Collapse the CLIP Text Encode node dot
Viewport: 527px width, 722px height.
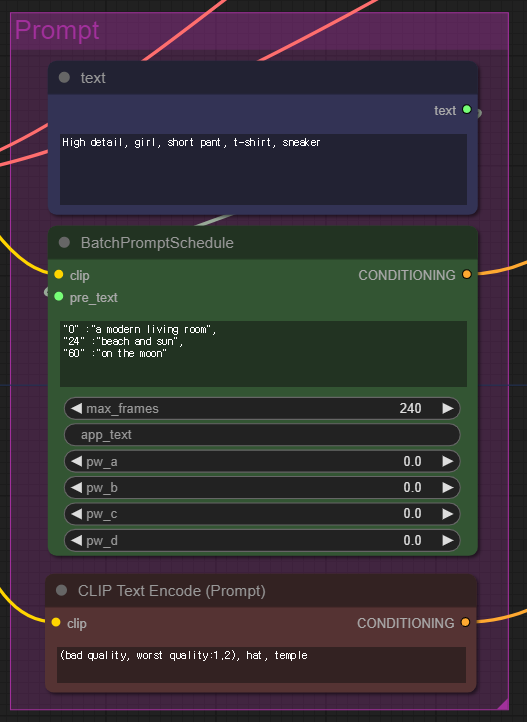[x=62, y=590]
